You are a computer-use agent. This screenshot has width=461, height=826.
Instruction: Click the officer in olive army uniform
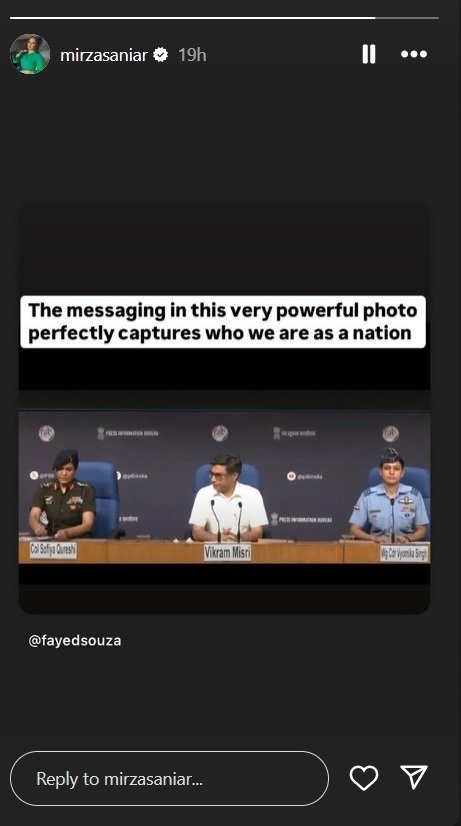(63, 494)
